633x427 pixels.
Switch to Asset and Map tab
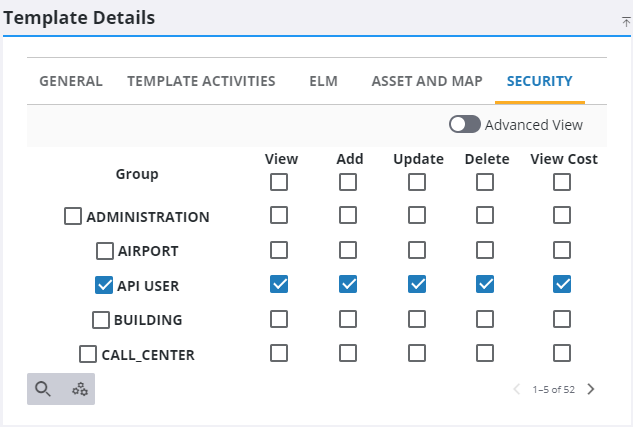[427, 81]
